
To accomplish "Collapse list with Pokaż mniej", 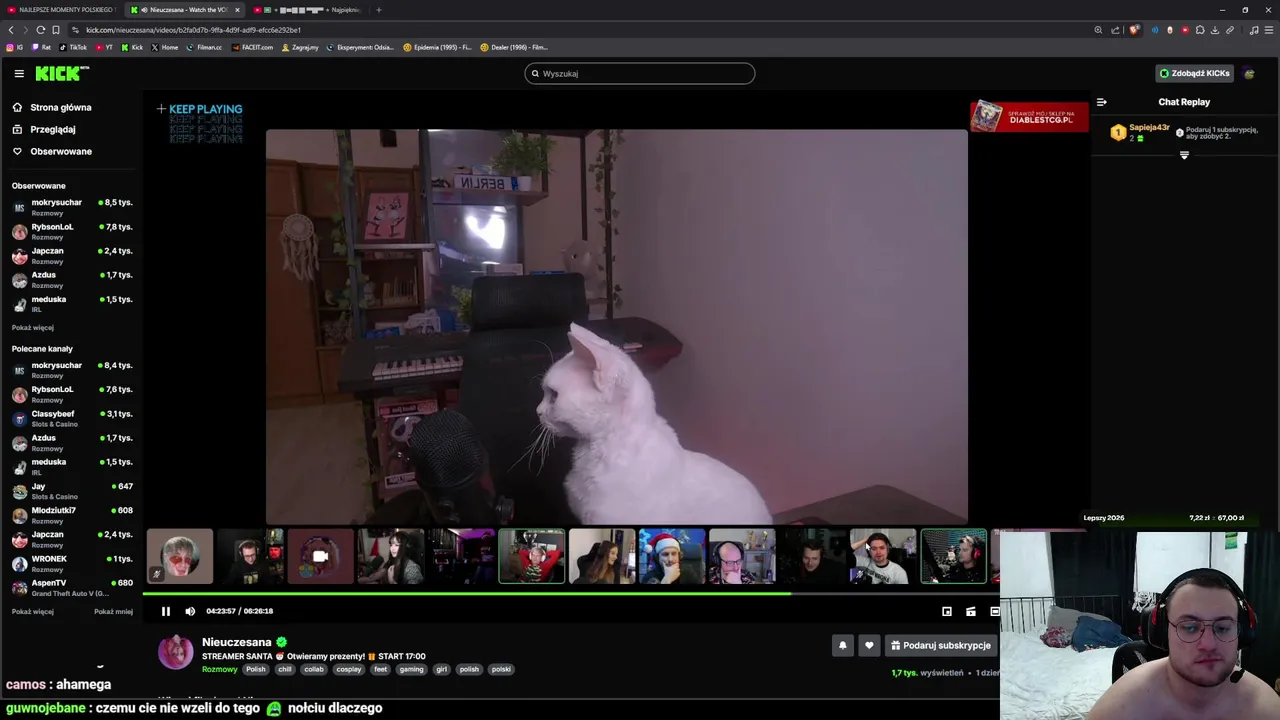I will point(113,611).
